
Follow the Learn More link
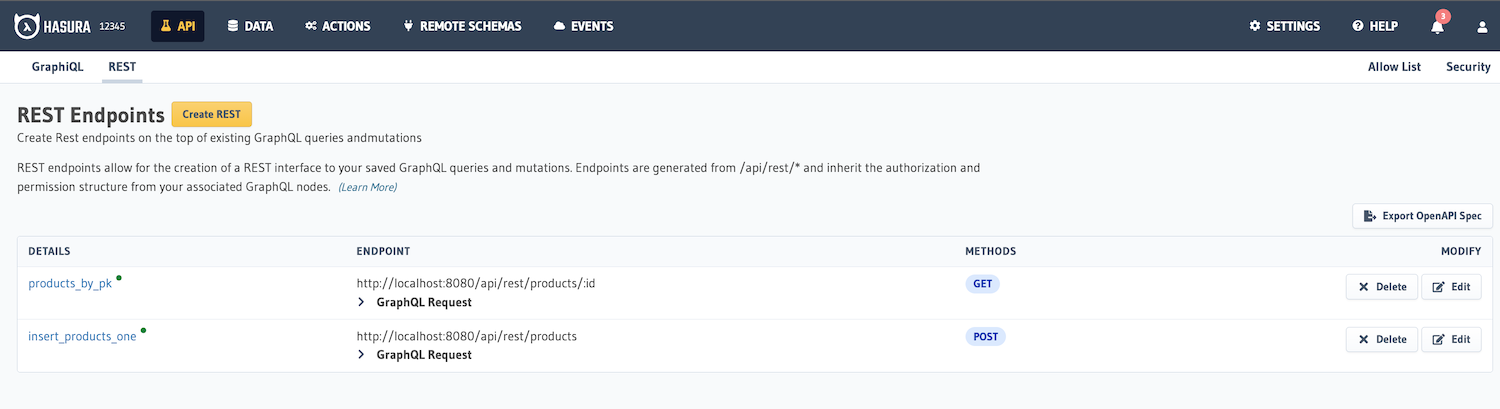point(367,187)
